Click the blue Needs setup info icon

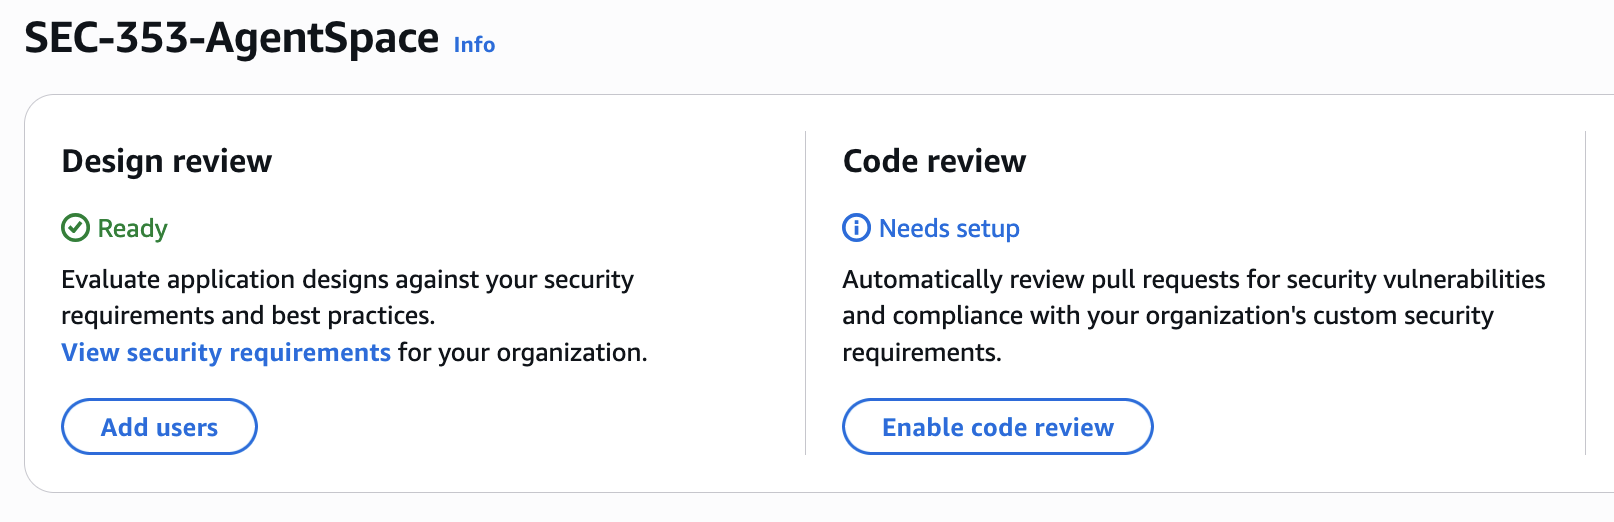tap(857, 228)
